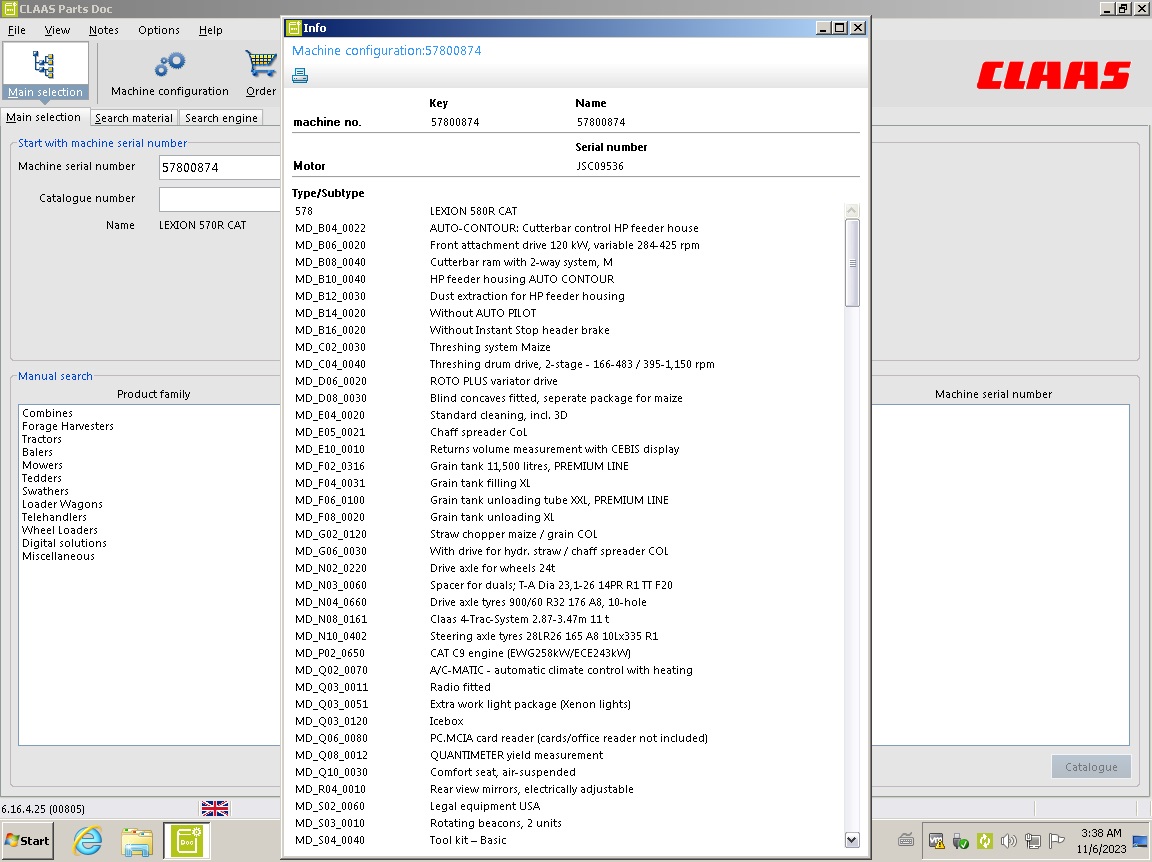
Task: Open the green update tray icon
Action: click(984, 841)
